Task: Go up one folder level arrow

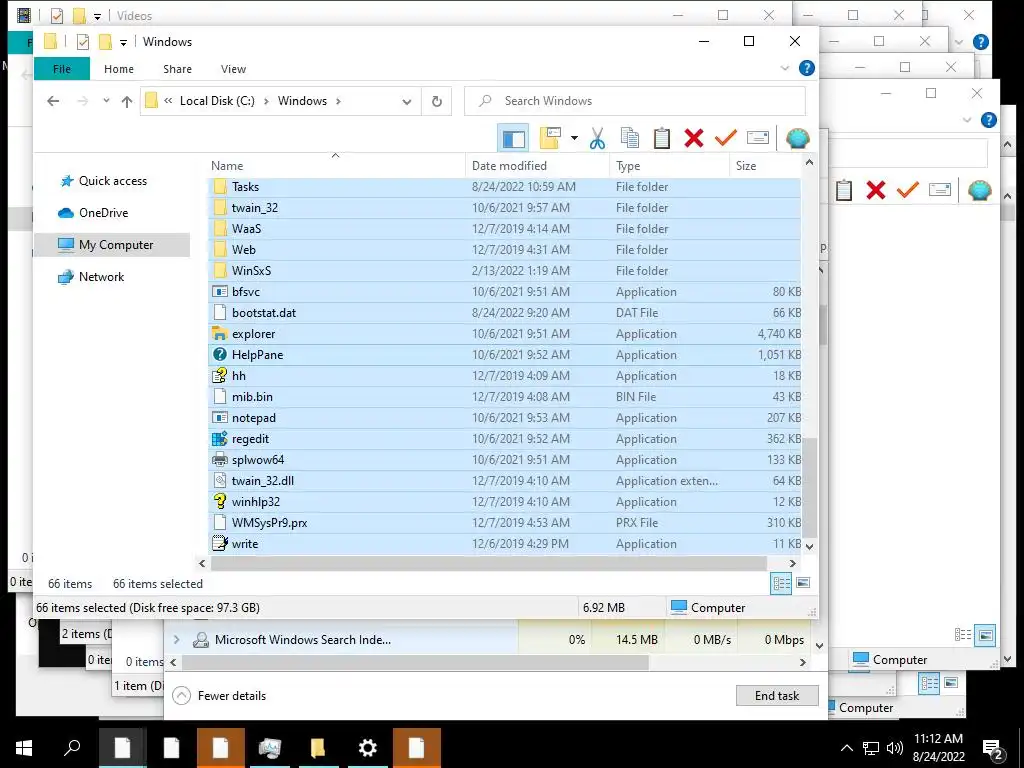Action: [127, 101]
